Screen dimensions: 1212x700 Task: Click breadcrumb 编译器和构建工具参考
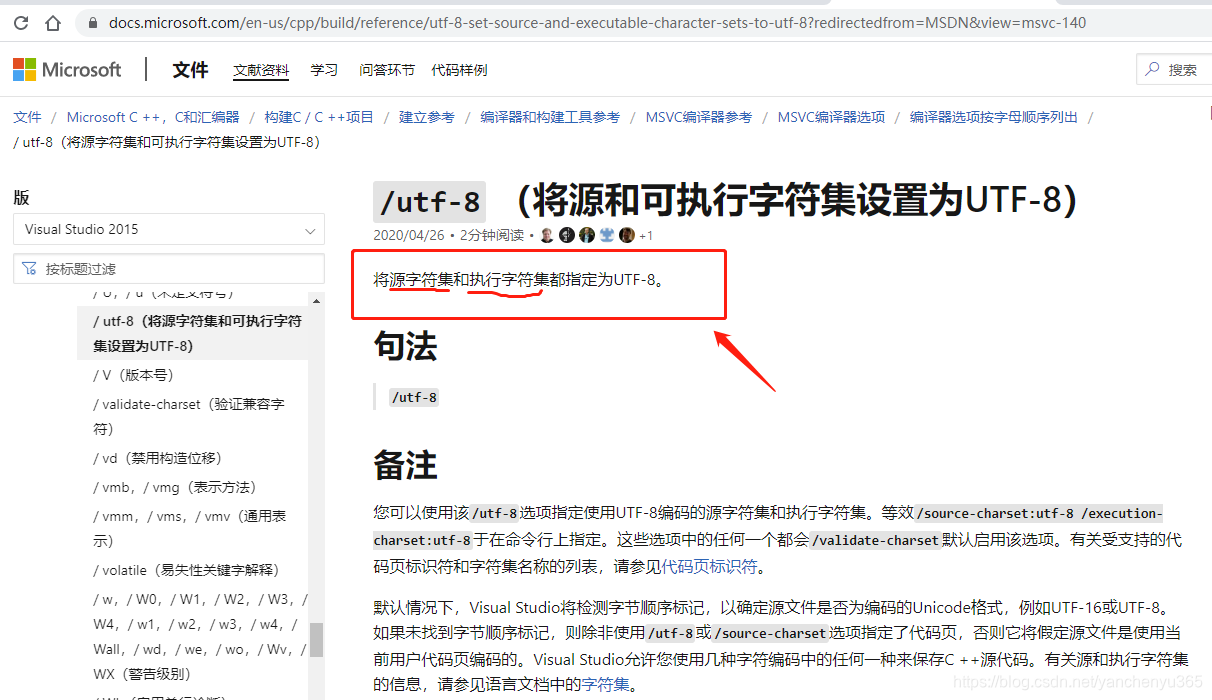click(x=550, y=117)
